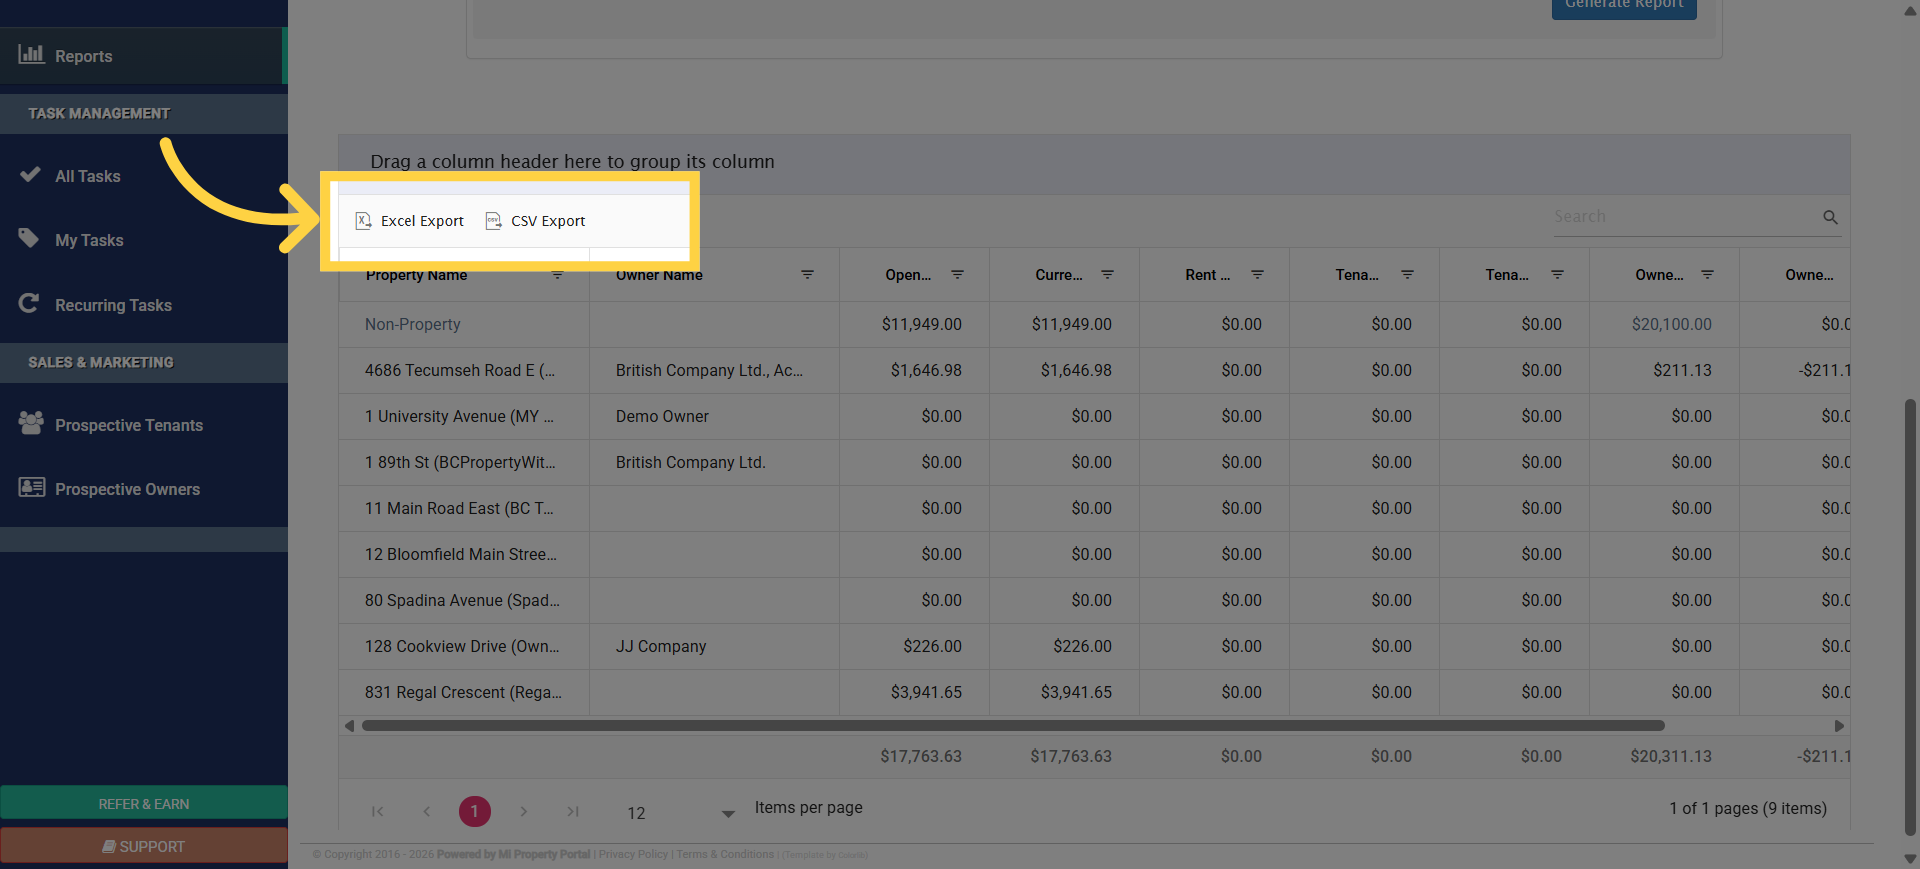Click the Excel file icon
This screenshot has width=1920, height=869.
[x=364, y=221]
